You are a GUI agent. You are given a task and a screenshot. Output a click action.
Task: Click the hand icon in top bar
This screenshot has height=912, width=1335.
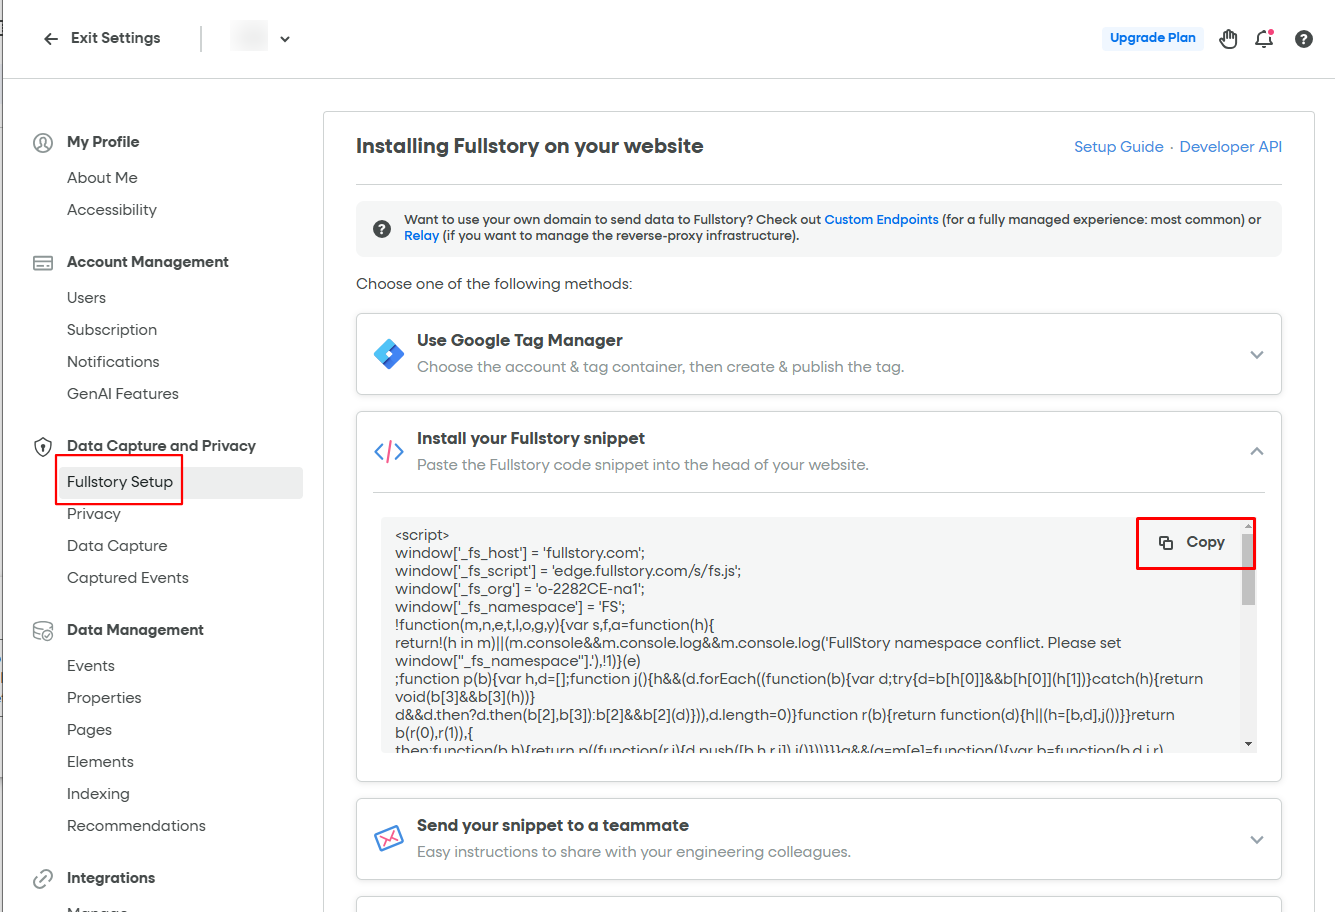point(1228,39)
